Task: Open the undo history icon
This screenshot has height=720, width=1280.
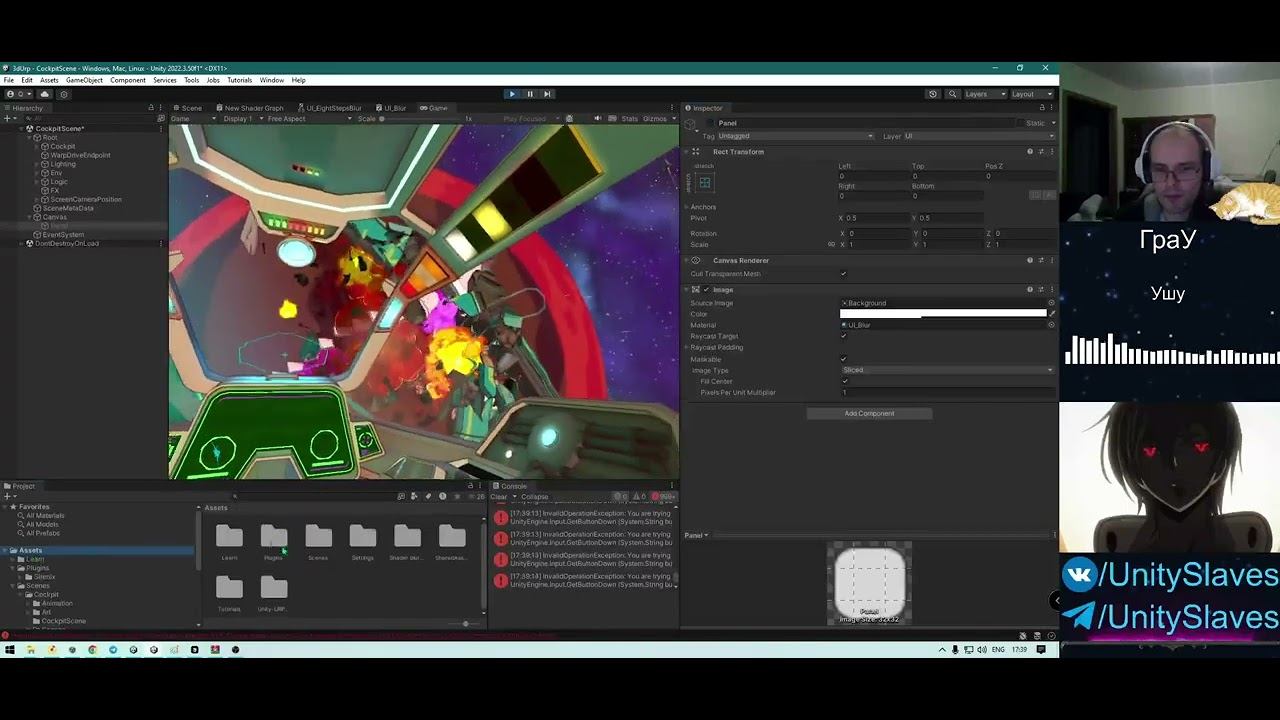Action: click(x=933, y=94)
